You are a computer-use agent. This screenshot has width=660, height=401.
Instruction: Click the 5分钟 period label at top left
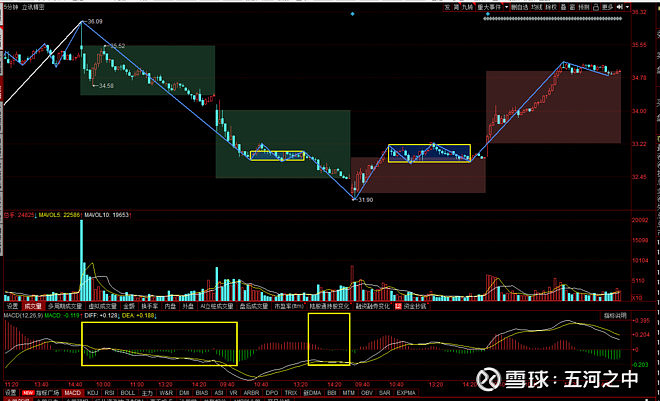click(11, 7)
